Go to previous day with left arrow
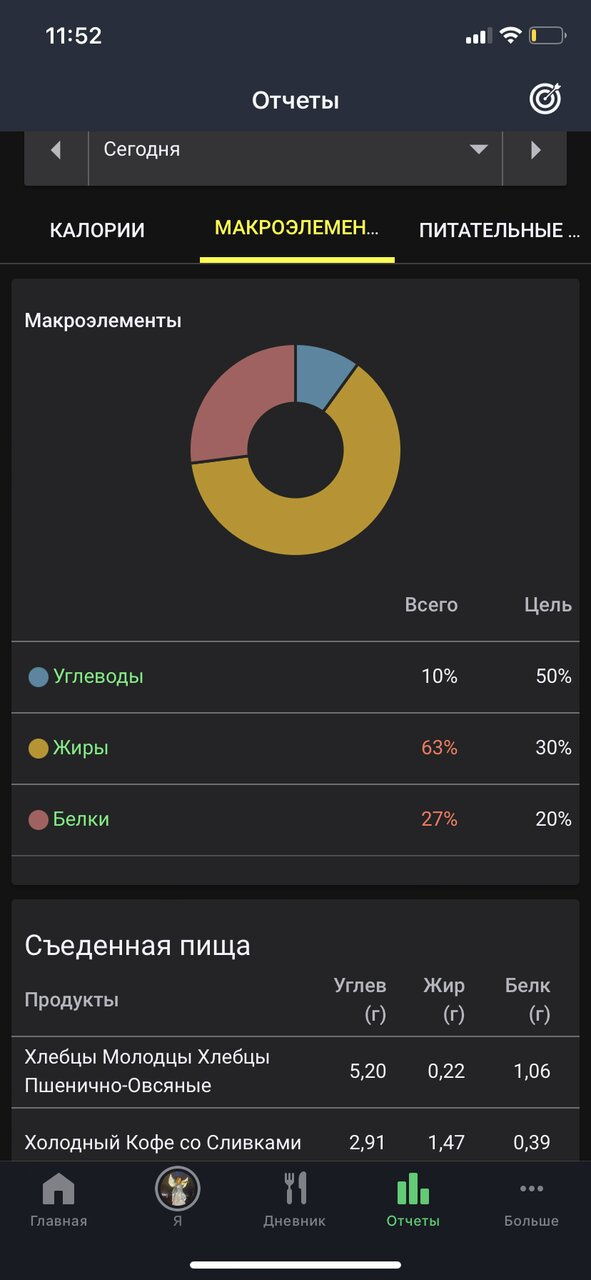This screenshot has width=591, height=1280. click(56, 150)
